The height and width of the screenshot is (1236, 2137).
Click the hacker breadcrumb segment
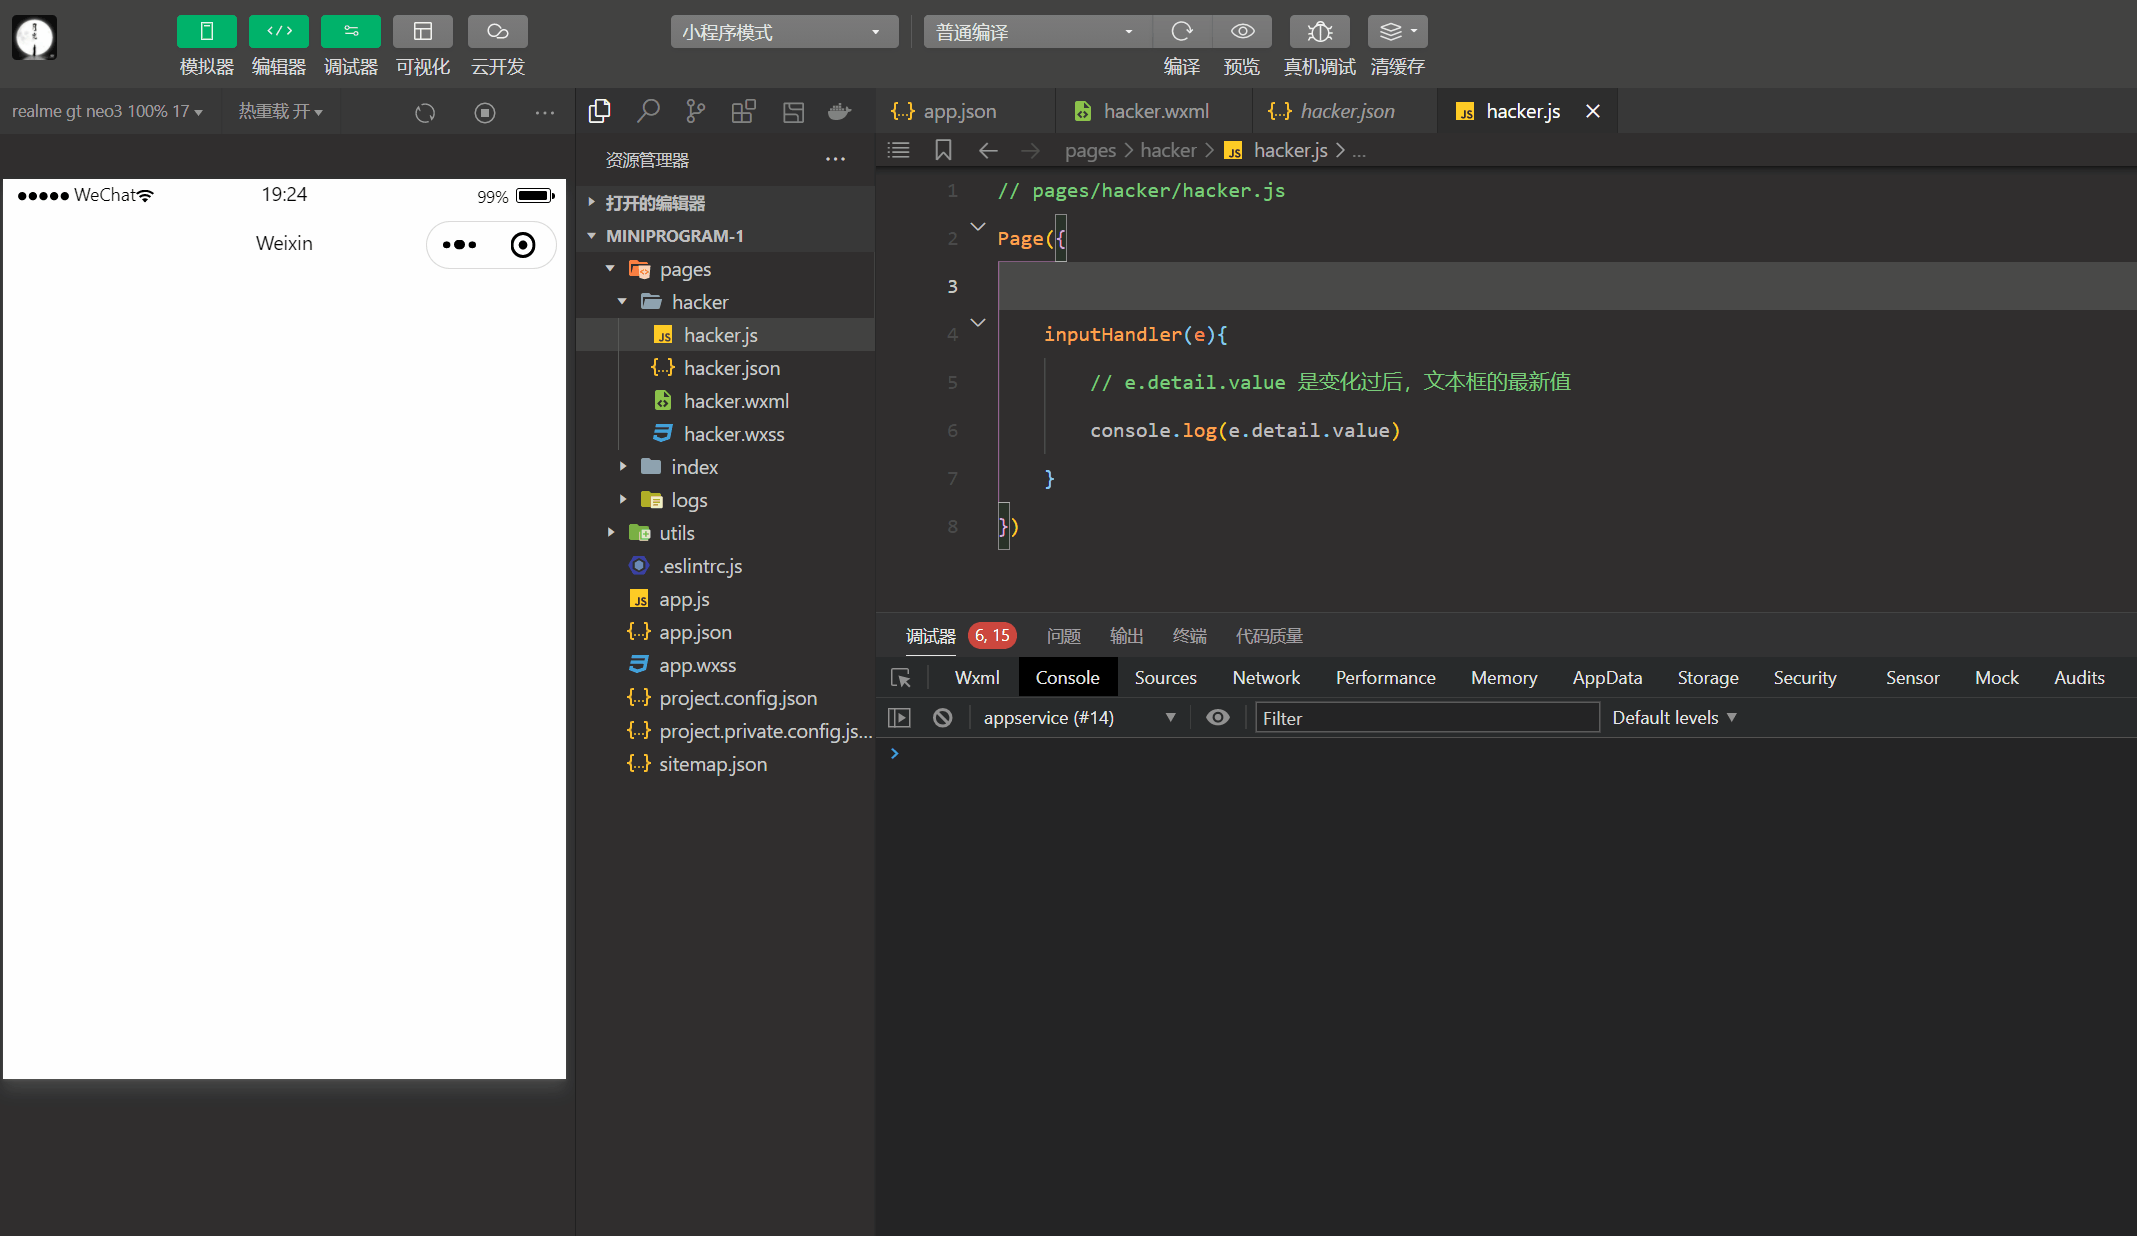[x=1168, y=150]
